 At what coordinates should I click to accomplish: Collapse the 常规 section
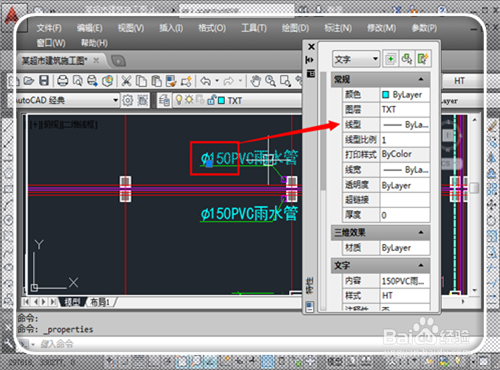(x=421, y=79)
